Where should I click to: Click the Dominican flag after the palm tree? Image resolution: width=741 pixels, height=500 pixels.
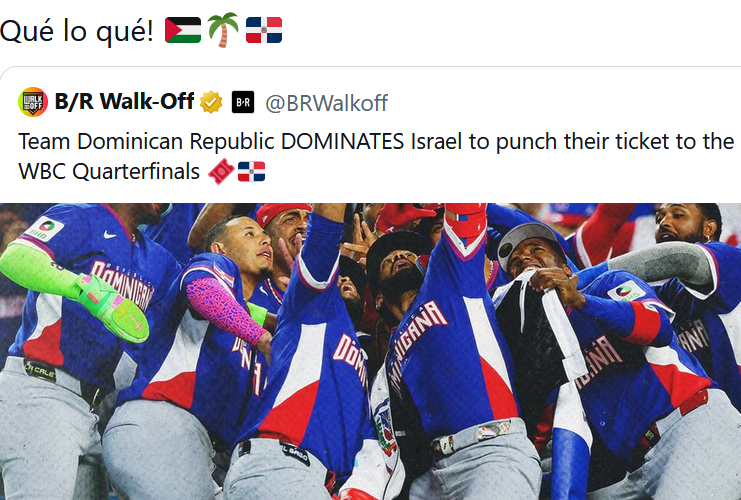pyautogui.click(x=264, y=30)
